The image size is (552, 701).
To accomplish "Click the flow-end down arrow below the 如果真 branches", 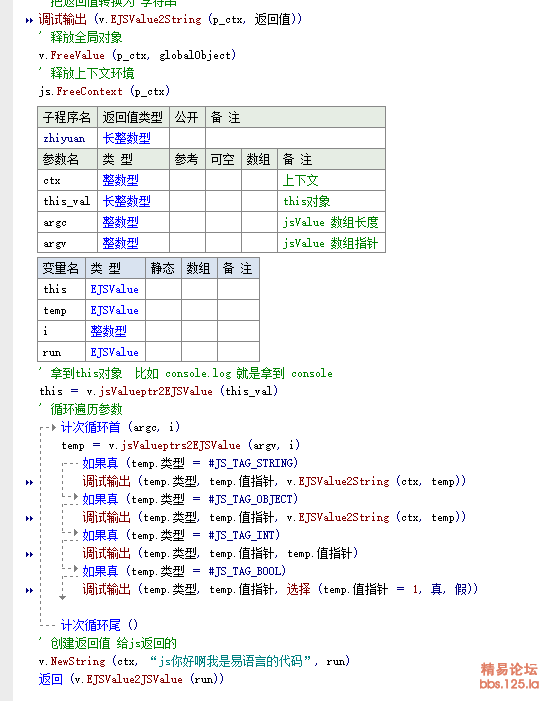I will pos(63,597).
